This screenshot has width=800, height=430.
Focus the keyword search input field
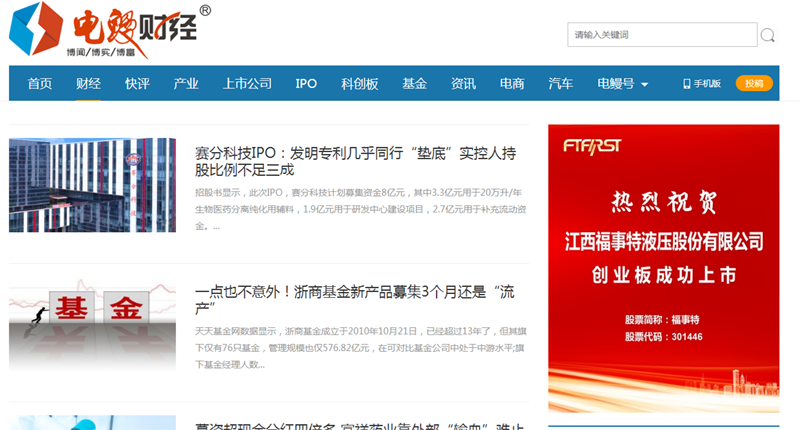[x=661, y=35]
